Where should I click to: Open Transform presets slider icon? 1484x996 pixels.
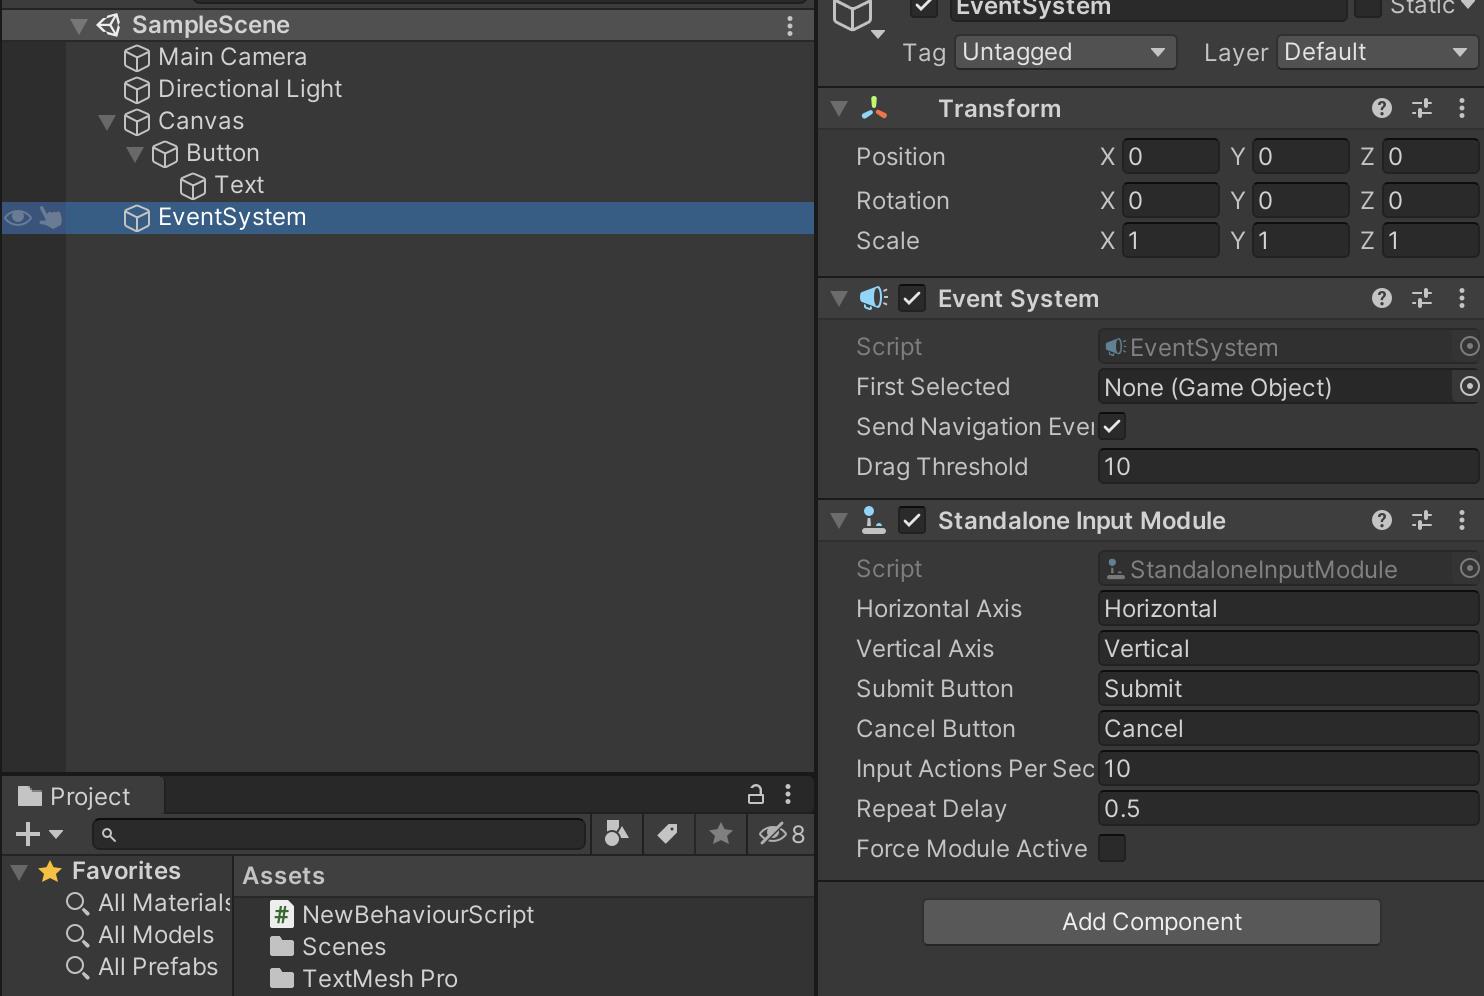[x=1422, y=108]
